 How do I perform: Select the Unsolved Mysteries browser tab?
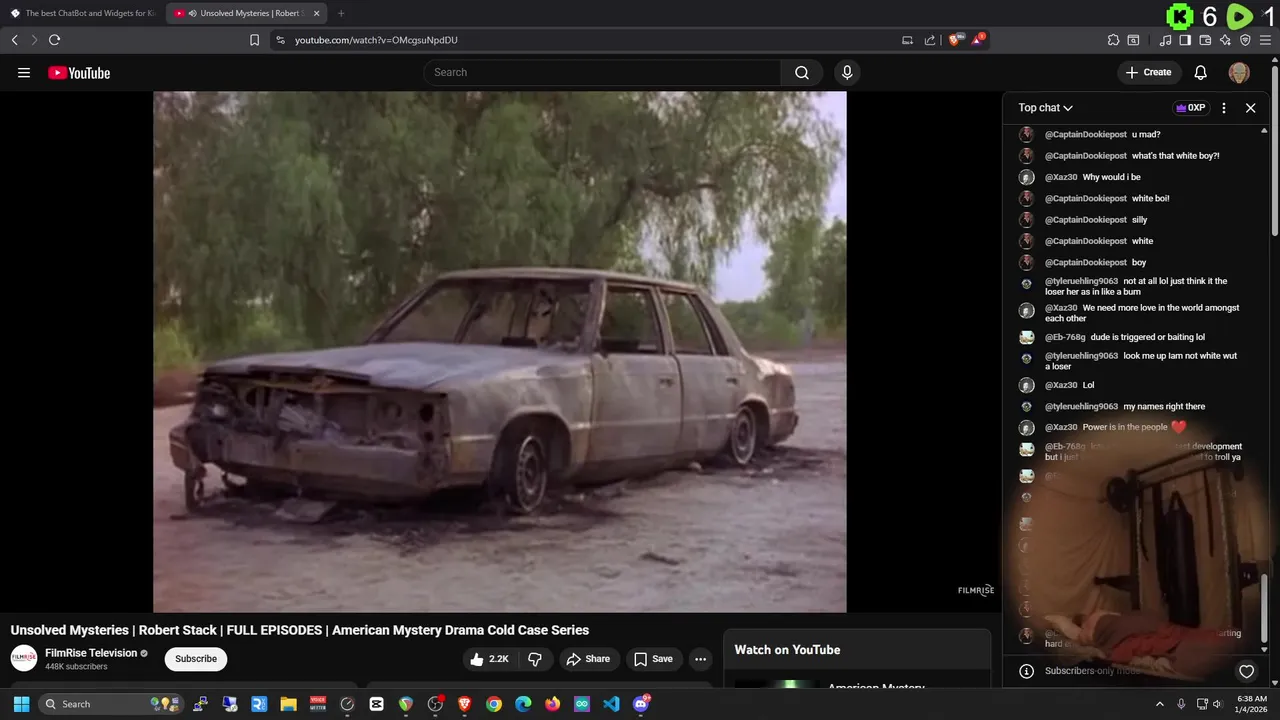tap(247, 13)
